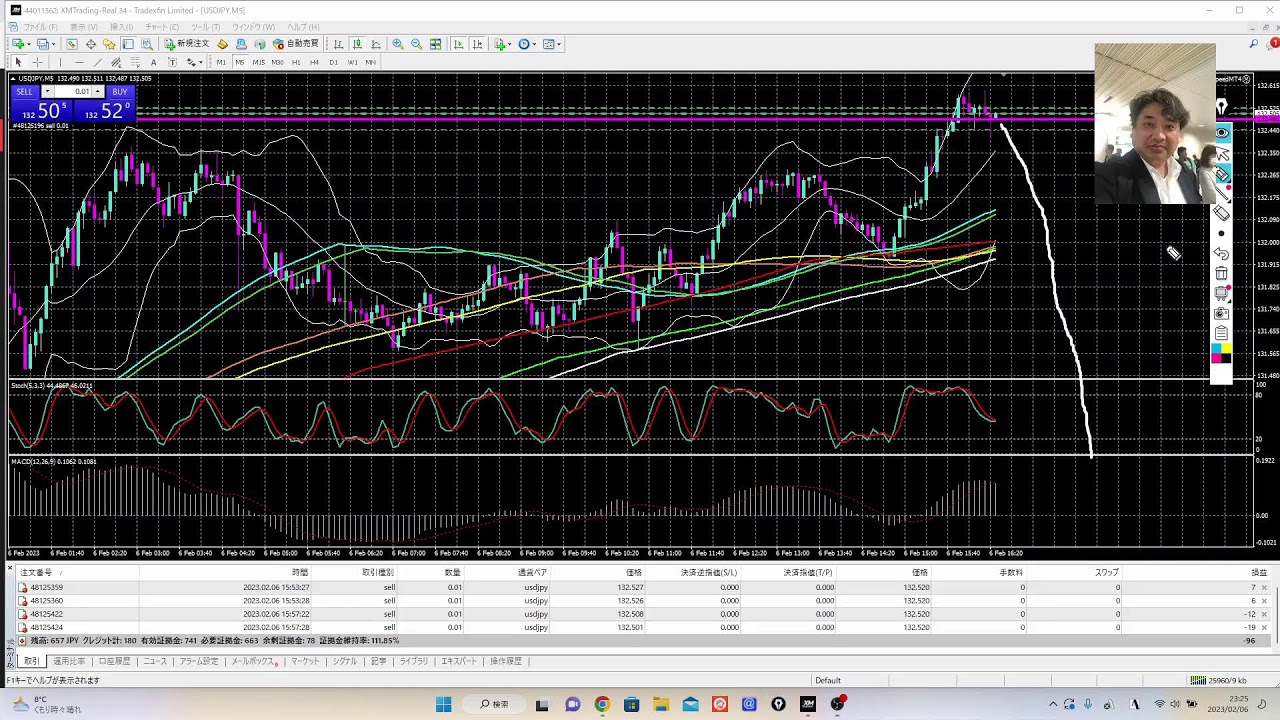Select the crosshair cursor tool
This screenshot has height=720, width=1280.
[37, 62]
